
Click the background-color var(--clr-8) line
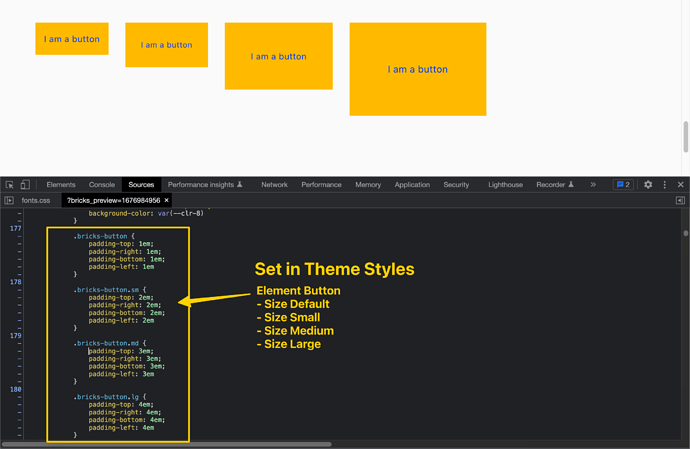tap(146, 213)
